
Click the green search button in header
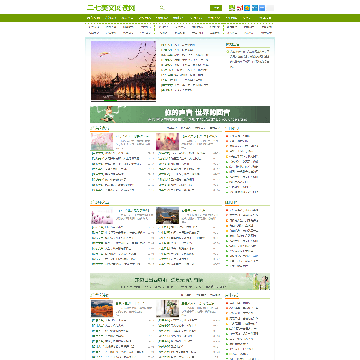216,8
